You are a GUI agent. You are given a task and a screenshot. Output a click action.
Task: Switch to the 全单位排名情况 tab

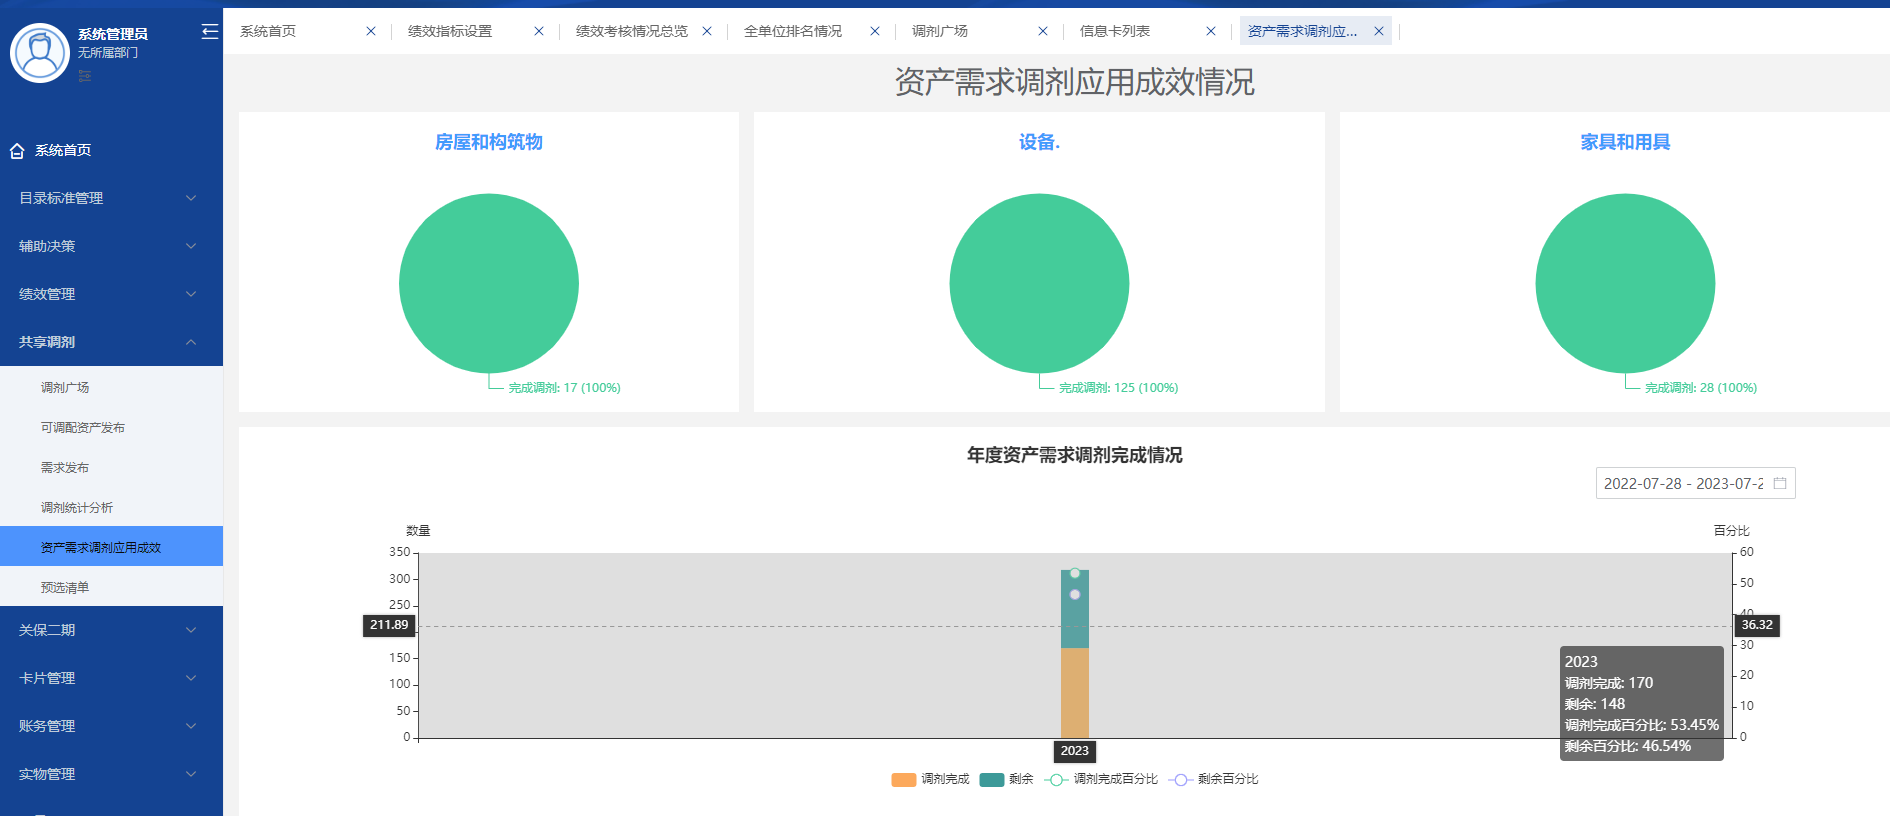793,31
